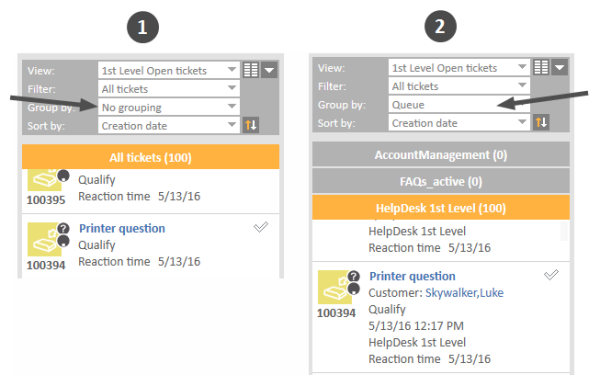Click the list layout icon in panel 1
Screen dimensions: 600x386
point(251,70)
